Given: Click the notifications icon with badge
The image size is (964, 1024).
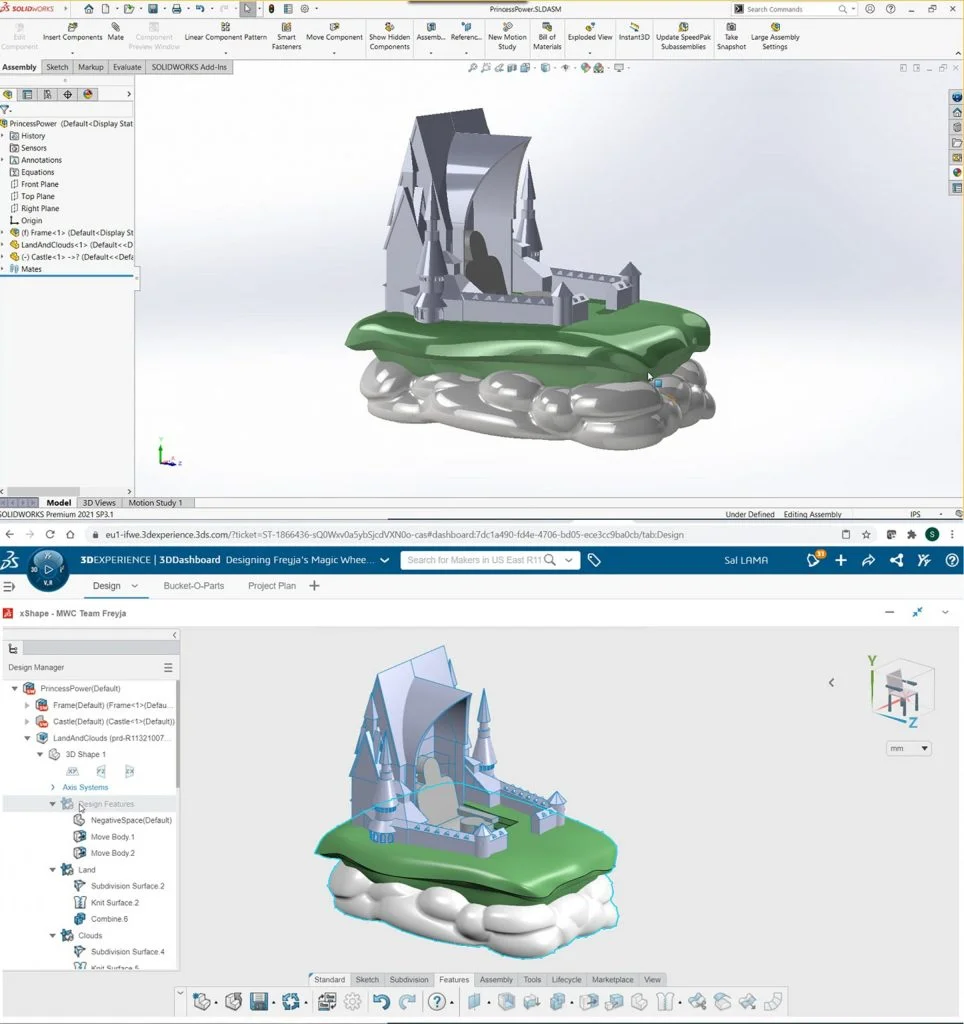Looking at the screenshot, I should (813, 560).
